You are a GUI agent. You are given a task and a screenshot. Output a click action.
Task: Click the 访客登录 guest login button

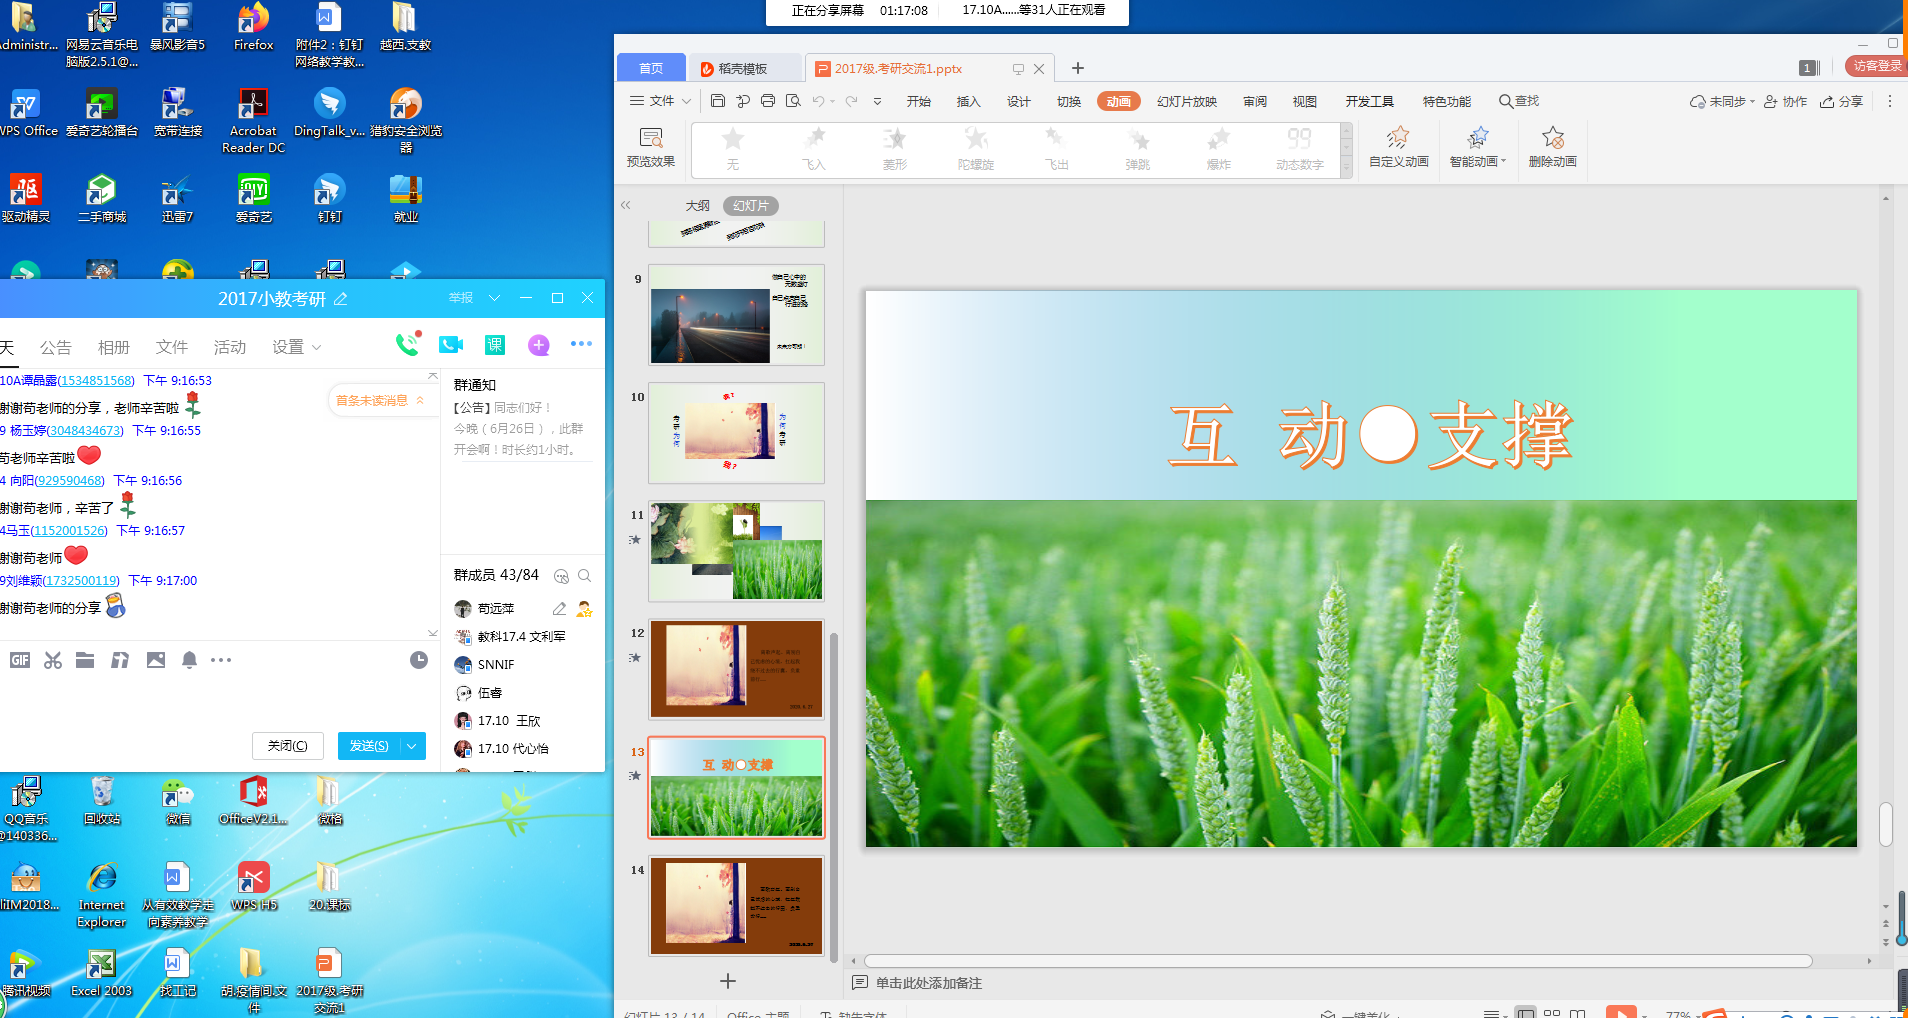tap(1876, 66)
